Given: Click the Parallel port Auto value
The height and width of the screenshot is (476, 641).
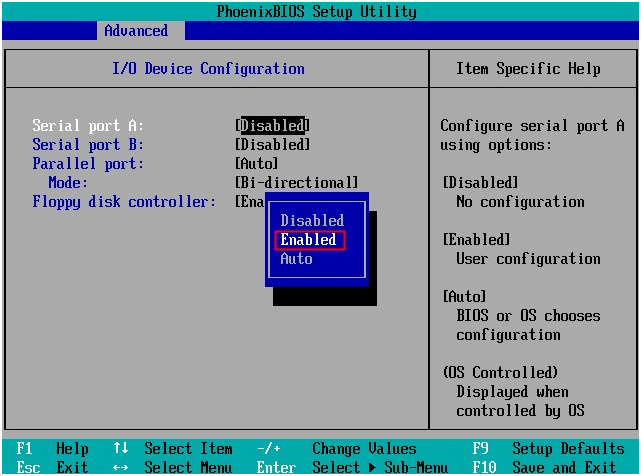Looking at the screenshot, I should coord(256,164).
